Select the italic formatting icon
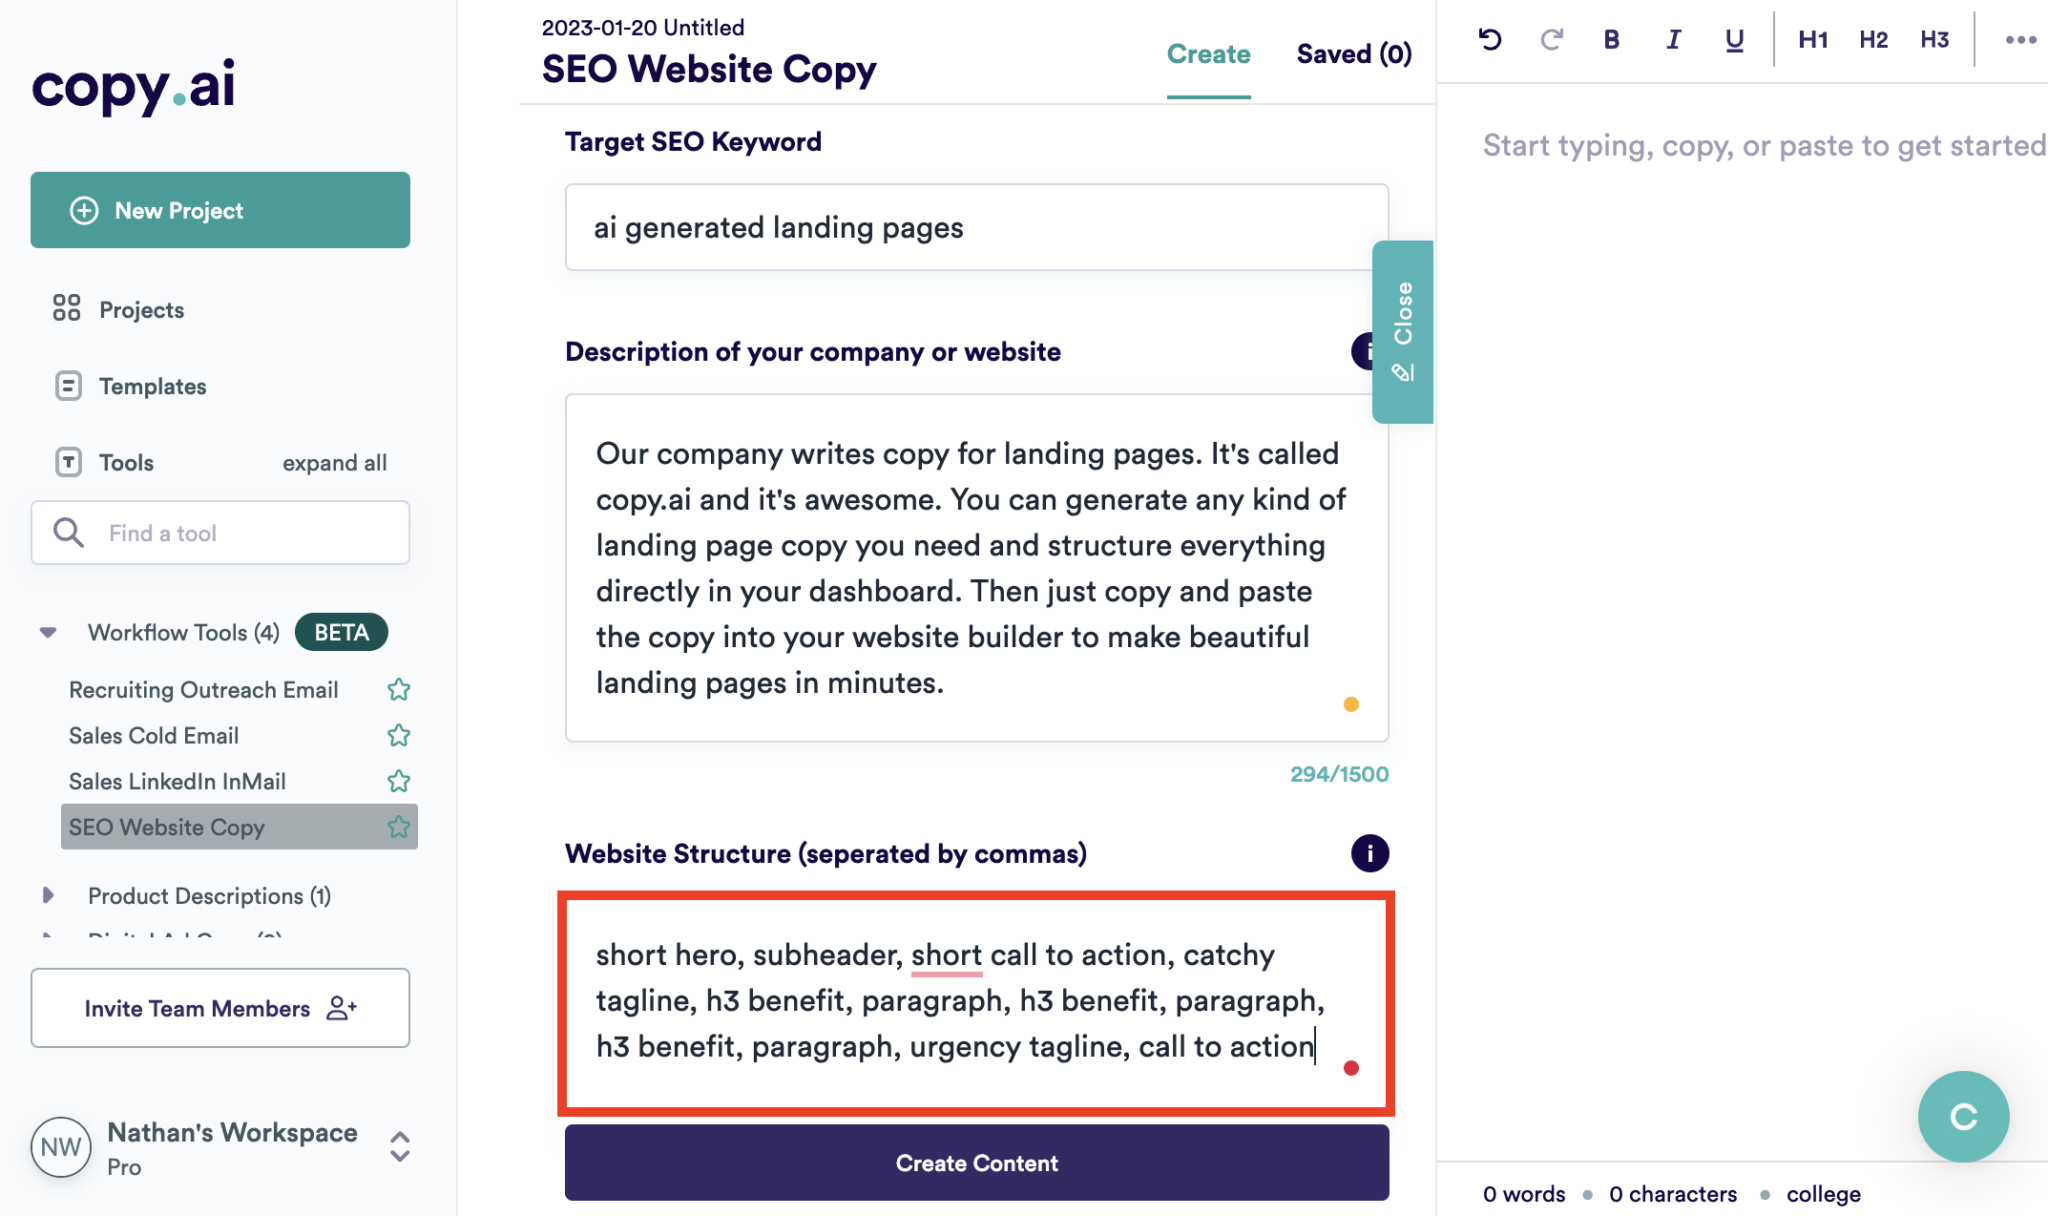2048x1216 pixels. coord(1672,39)
